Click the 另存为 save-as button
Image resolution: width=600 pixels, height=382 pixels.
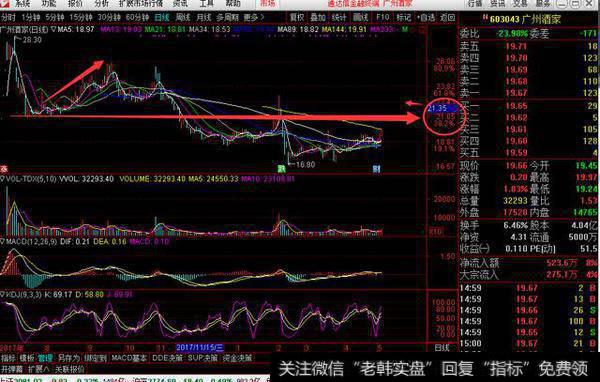click(68, 358)
